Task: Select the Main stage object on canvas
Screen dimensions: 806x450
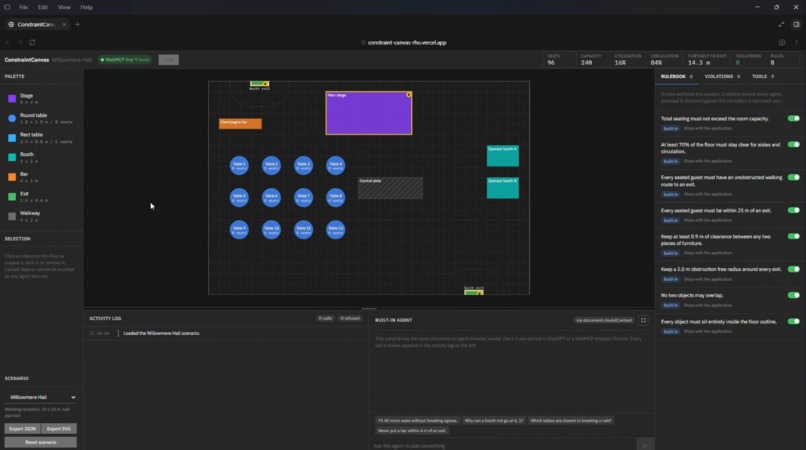Action: coord(369,113)
